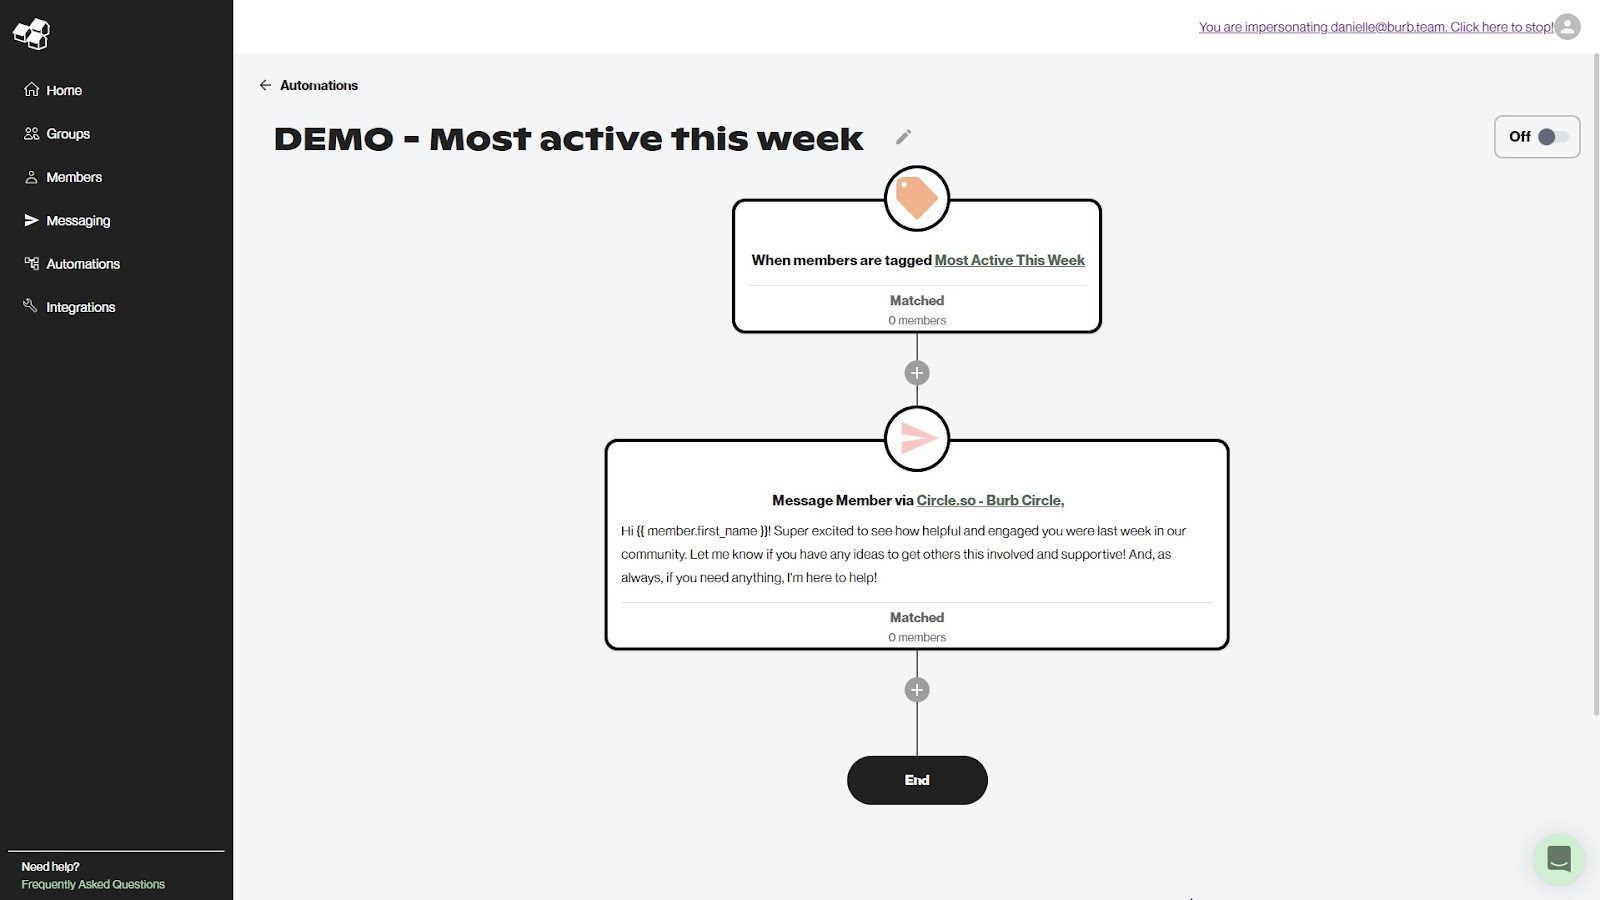Viewport: 1600px width, 900px height.
Task: Click the Most Active This Week tag link
Action: (1009, 260)
